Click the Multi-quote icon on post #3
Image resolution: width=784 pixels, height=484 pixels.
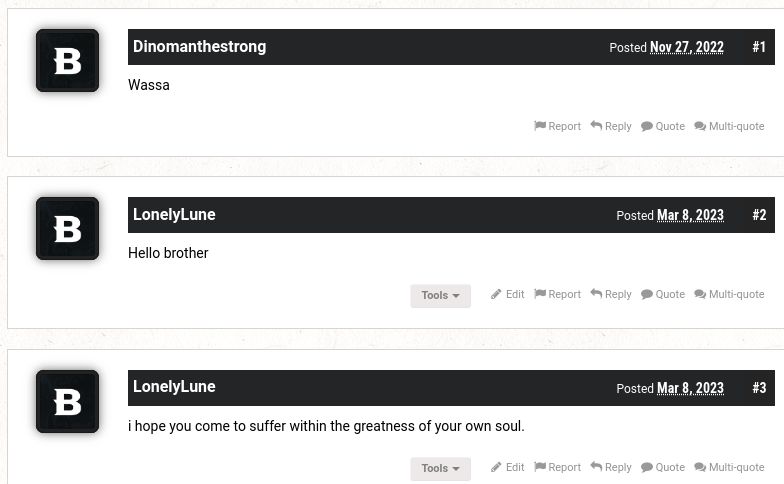point(700,467)
